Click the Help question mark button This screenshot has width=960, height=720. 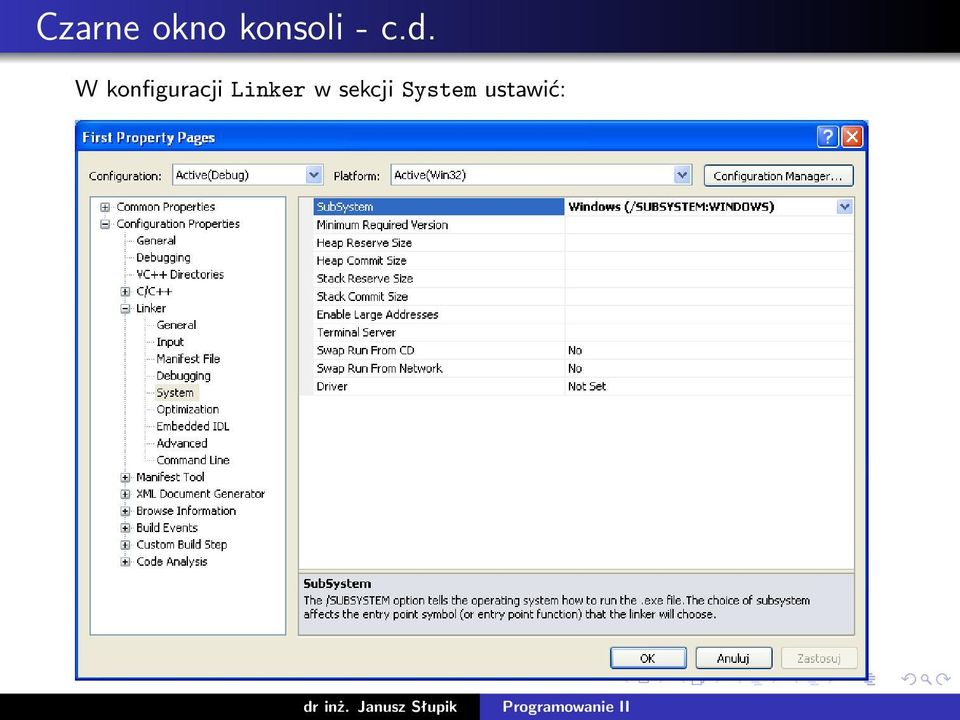coord(827,137)
